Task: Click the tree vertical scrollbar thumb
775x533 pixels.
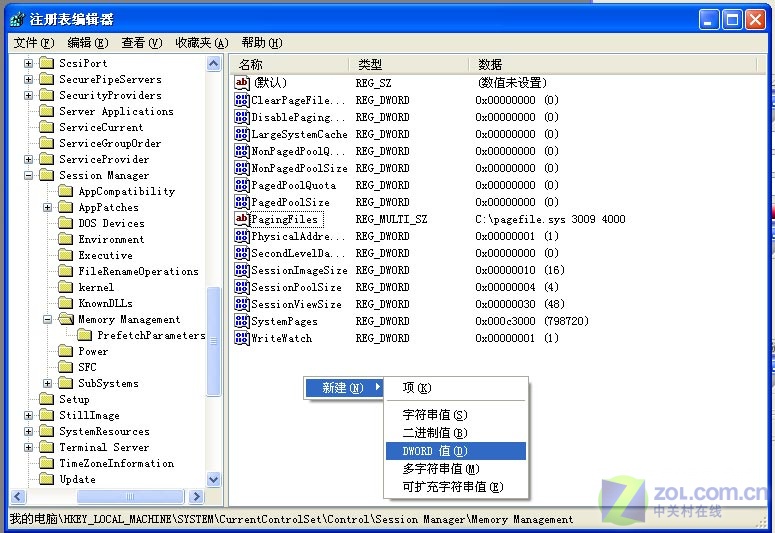Action: click(214, 341)
